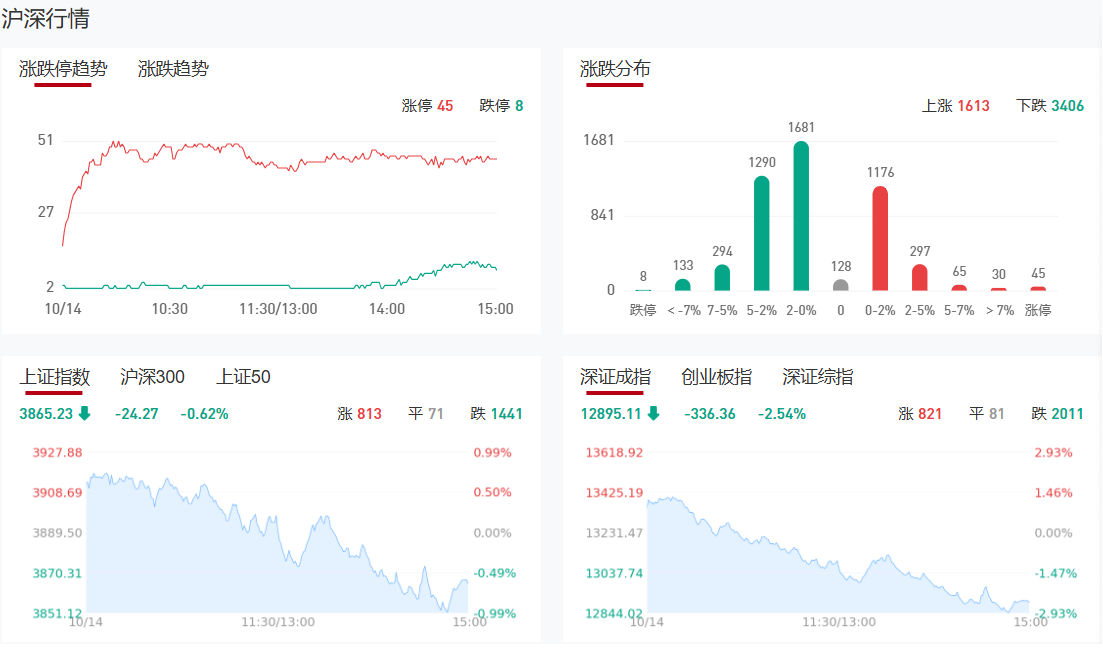Open the 创业板指 tab

716,377
